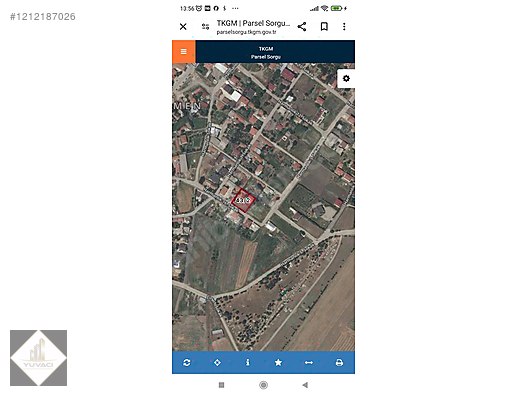Tap the refresh icon in bottom toolbar
The image size is (528, 396).
pyautogui.click(x=187, y=362)
